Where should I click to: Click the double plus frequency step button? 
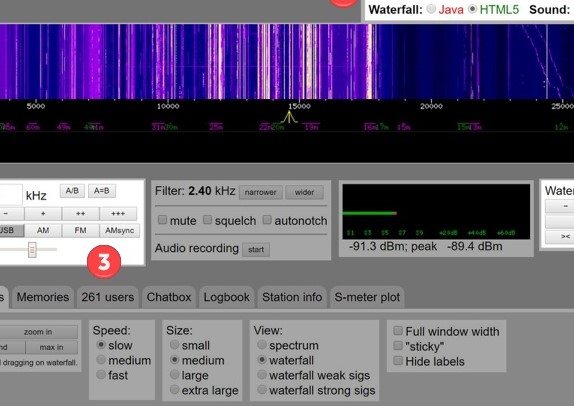coord(81,213)
